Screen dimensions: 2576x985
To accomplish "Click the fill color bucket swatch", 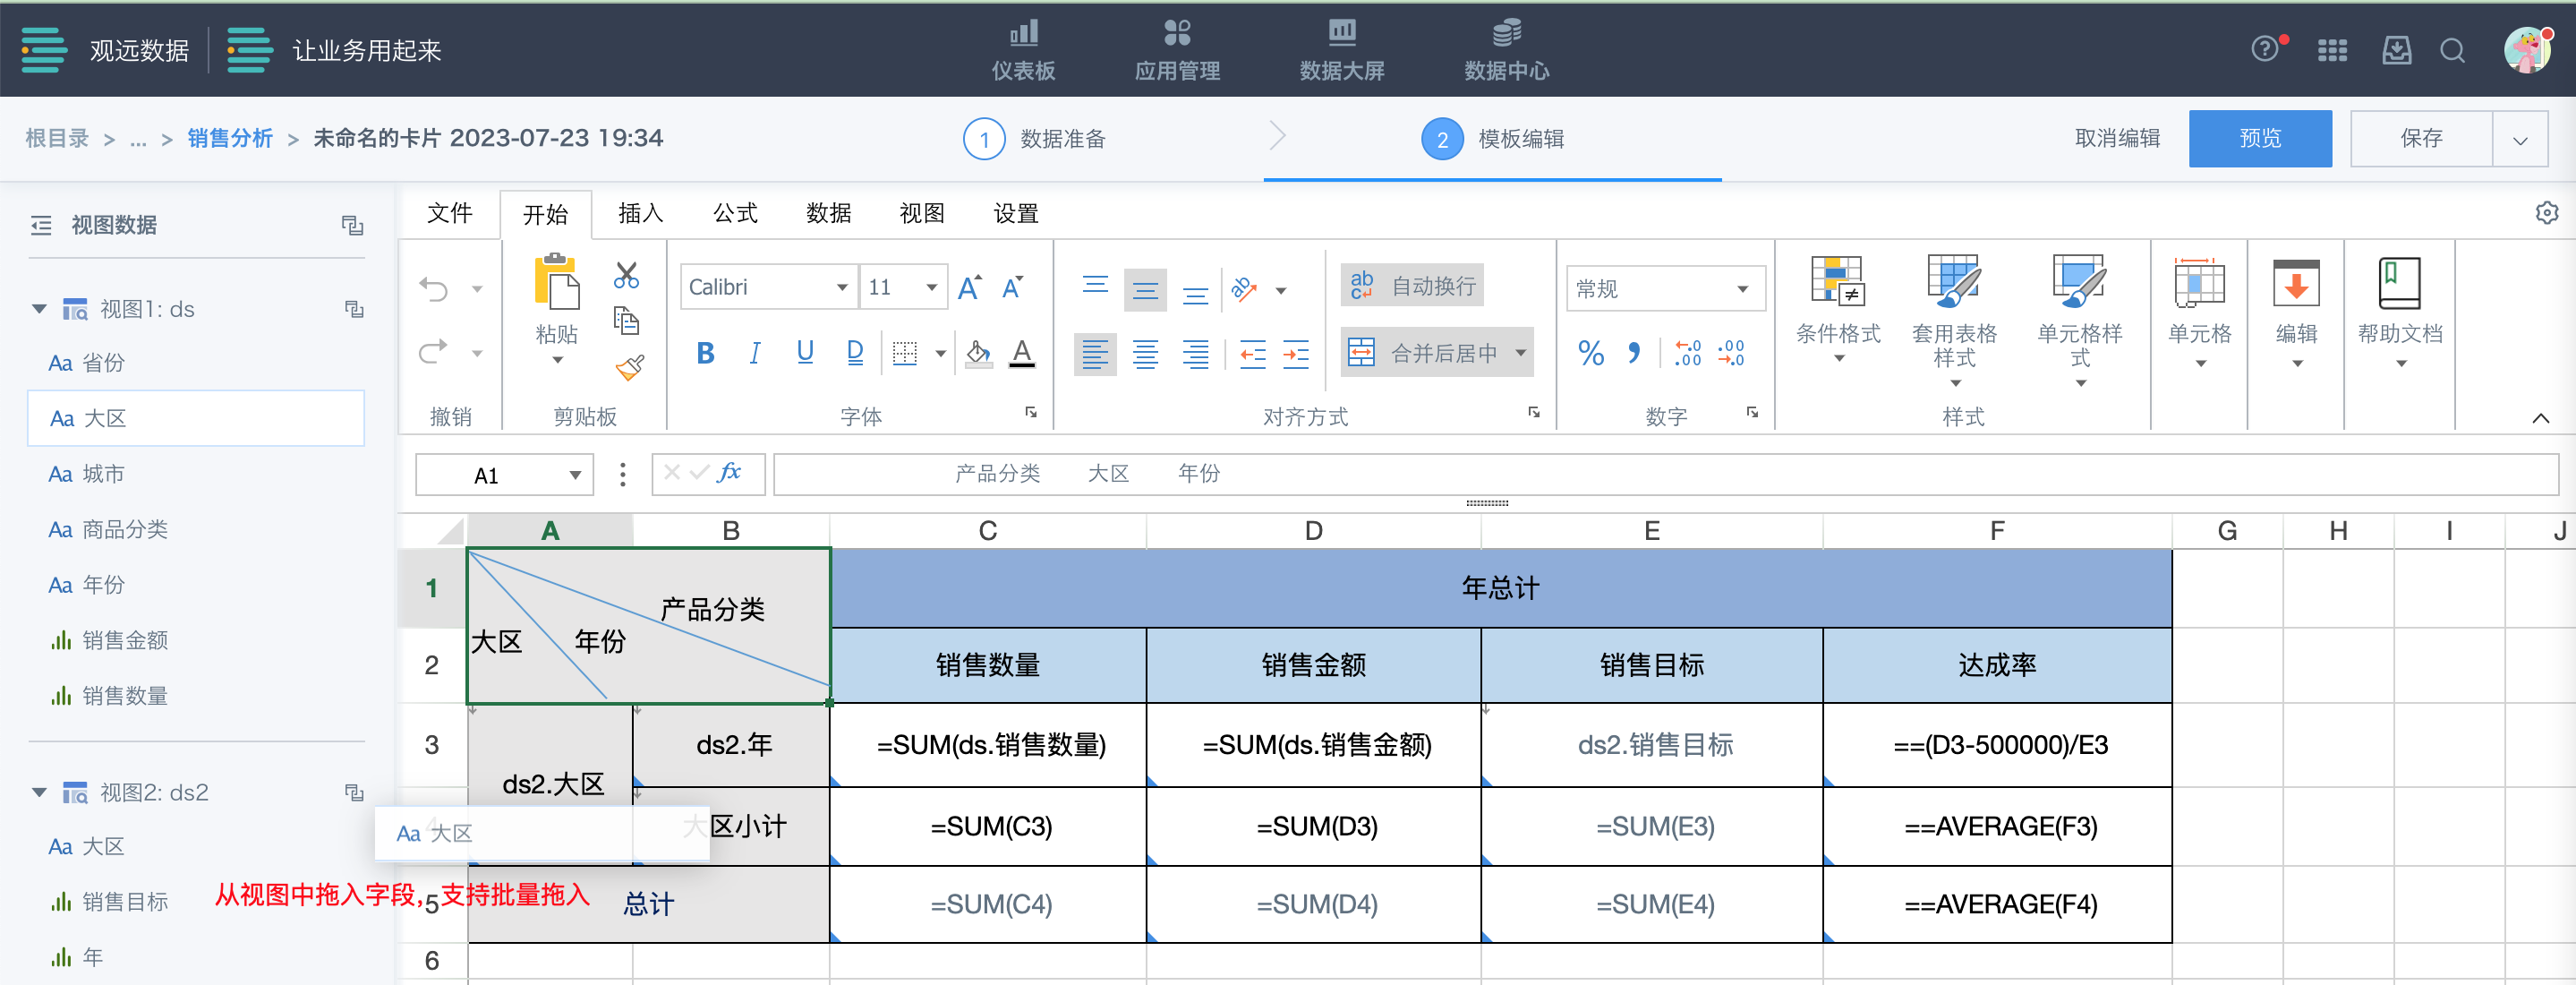I will [x=978, y=353].
